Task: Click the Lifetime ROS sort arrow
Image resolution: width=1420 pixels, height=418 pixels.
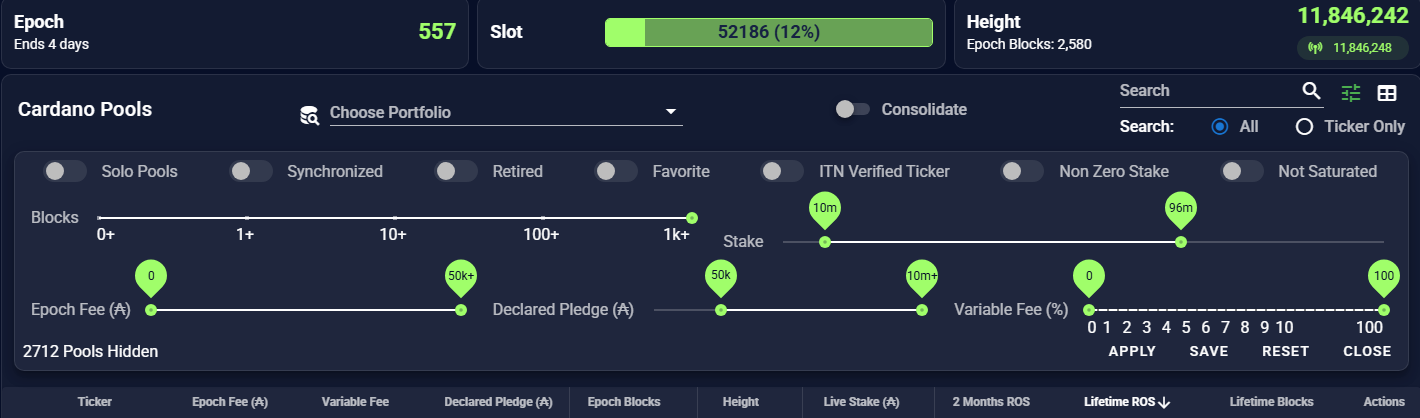Action: pyautogui.click(x=1164, y=402)
